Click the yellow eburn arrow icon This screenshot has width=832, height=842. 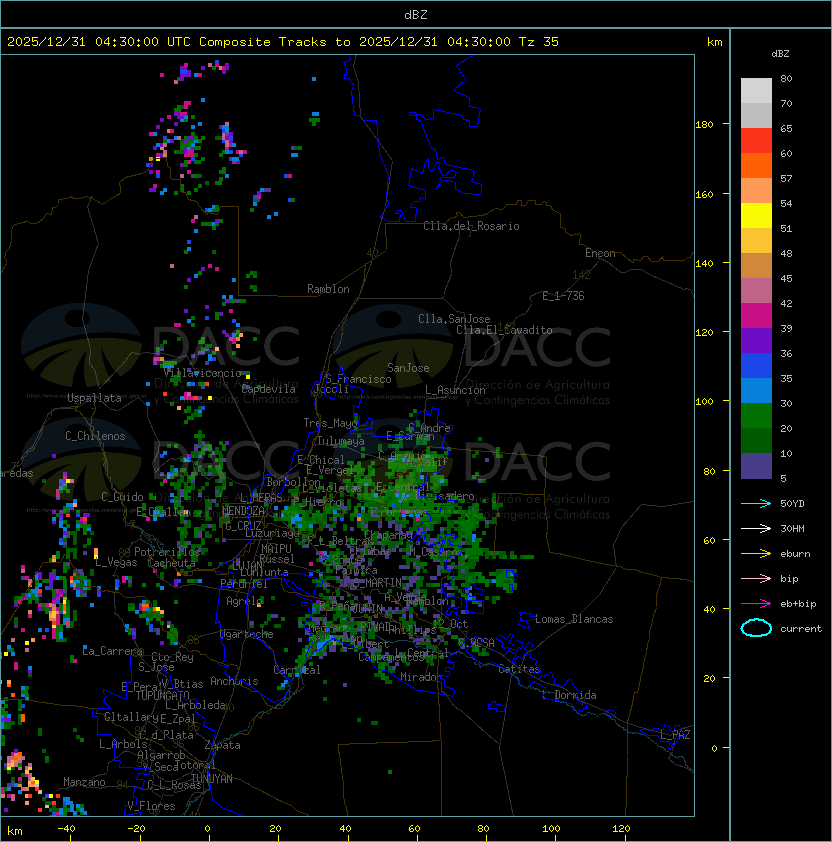(756, 554)
